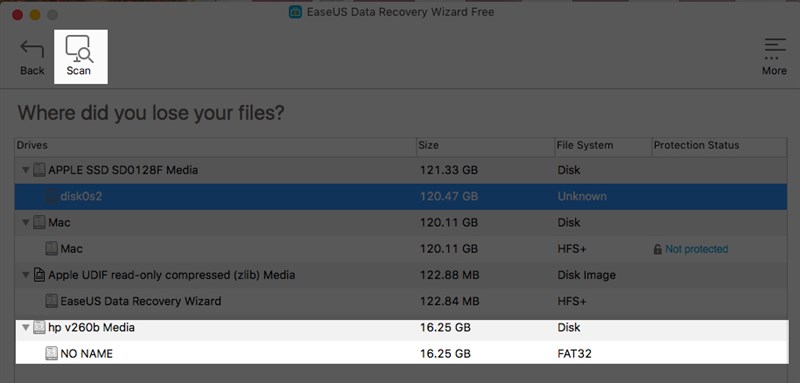Viewport: 800px width, 383px height.
Task: Click the Apple UDIF disk image icon
Action: coord(39,275)
